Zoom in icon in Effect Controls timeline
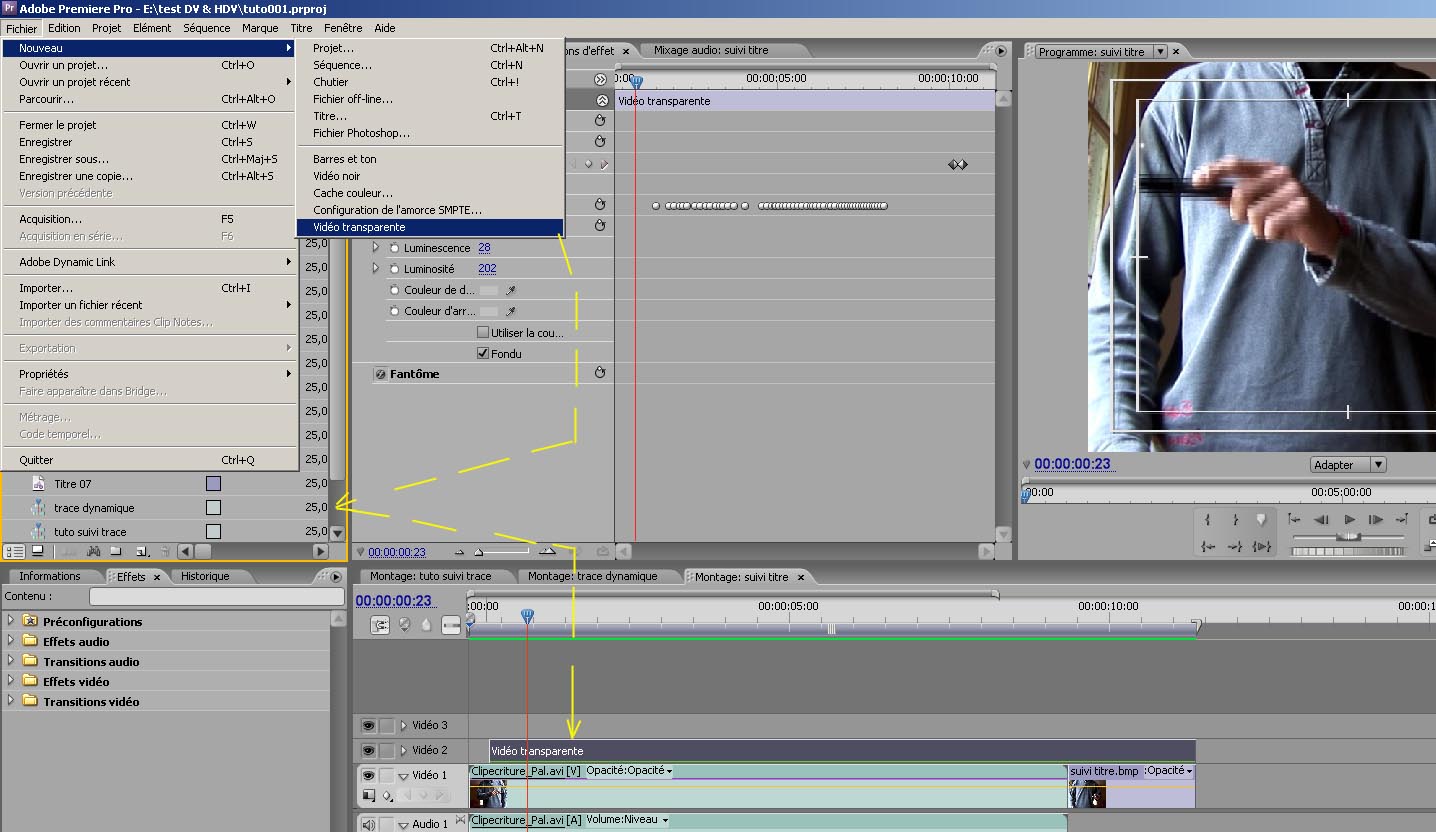 (547, 551)
